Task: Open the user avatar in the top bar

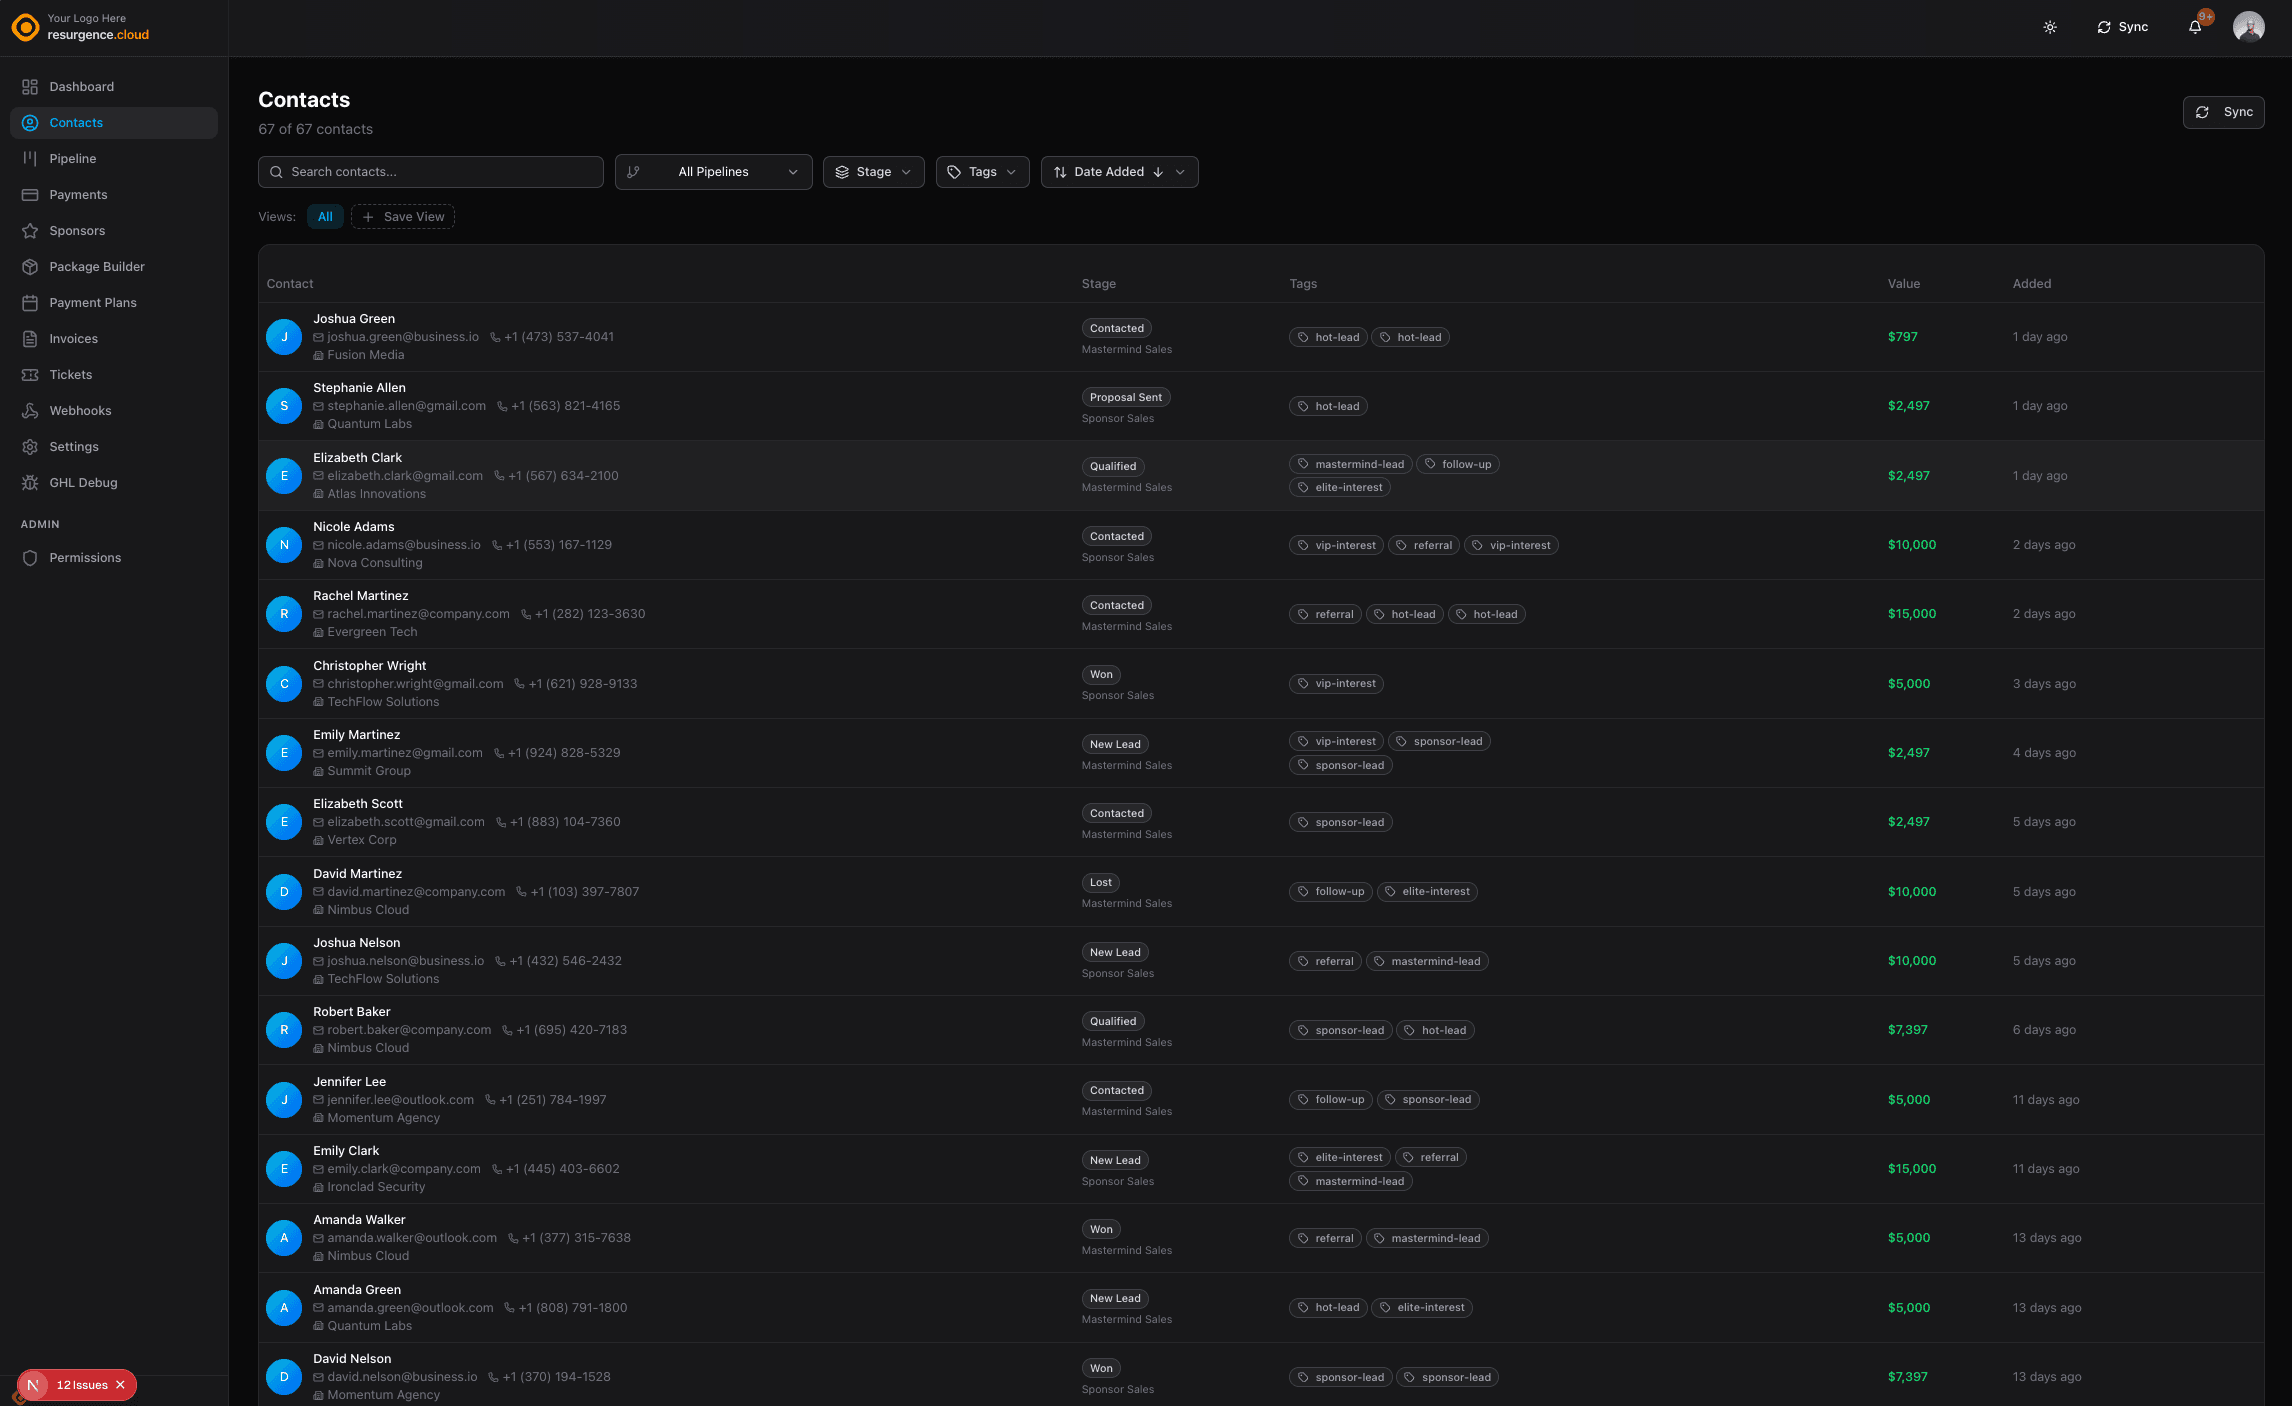Action: [x=2248, y=27]
